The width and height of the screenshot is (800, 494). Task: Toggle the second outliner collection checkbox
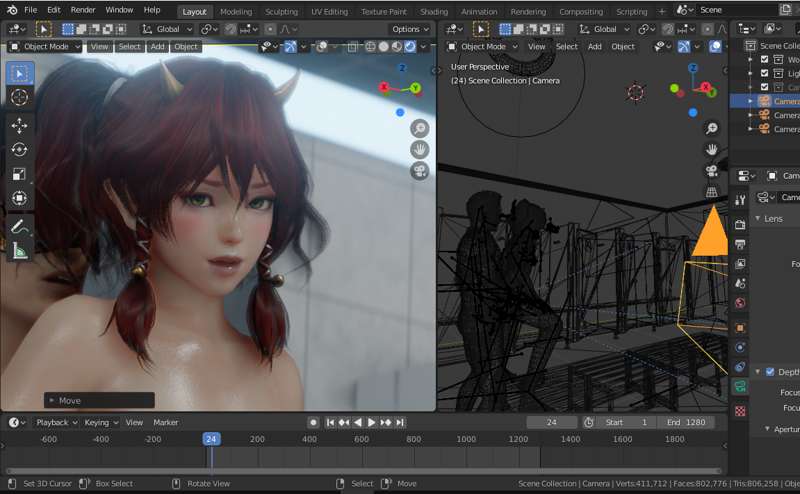pos(764,73)
